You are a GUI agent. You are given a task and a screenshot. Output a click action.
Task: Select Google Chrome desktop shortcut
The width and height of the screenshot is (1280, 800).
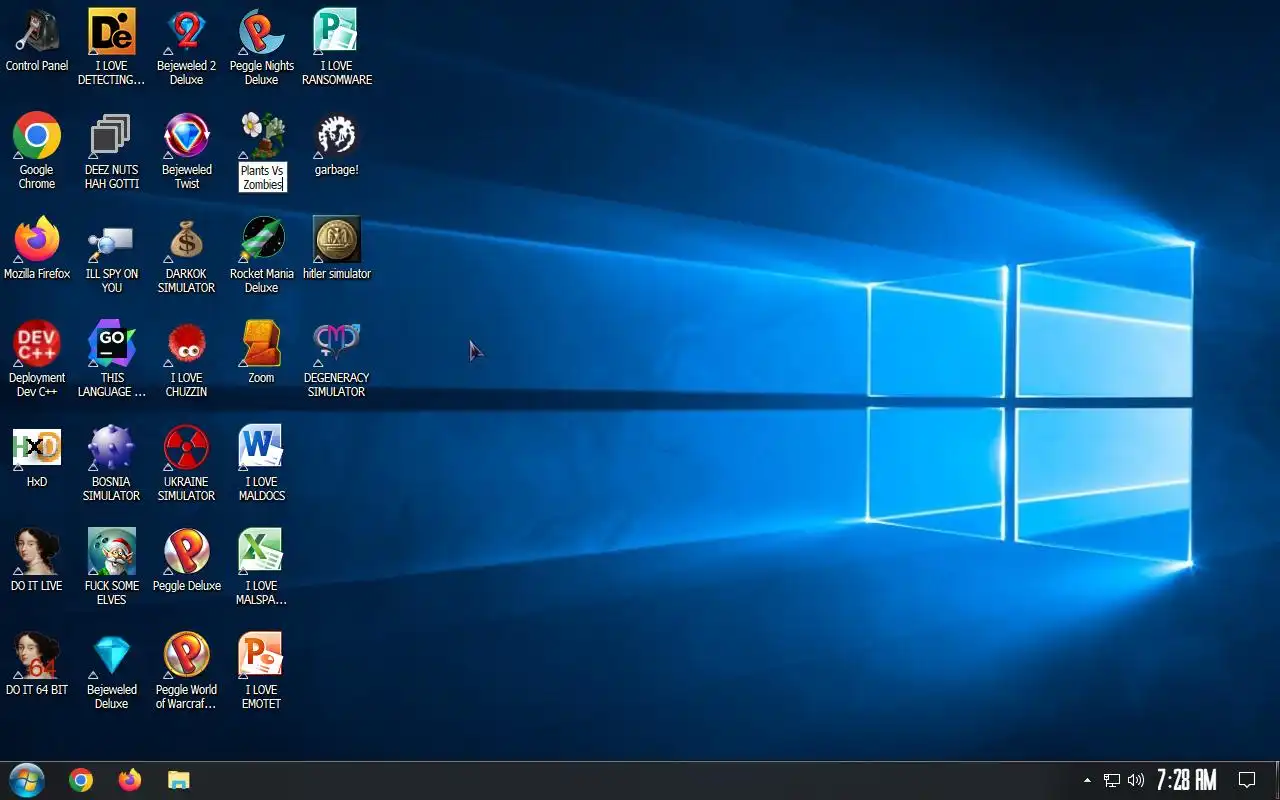[x=37, y=136]
